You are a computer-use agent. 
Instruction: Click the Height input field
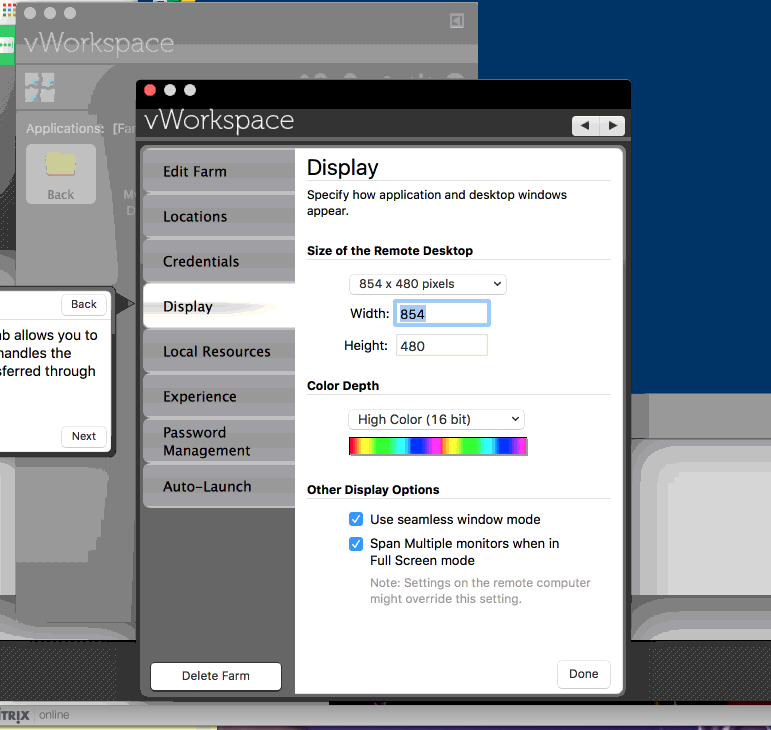(442, 346)
